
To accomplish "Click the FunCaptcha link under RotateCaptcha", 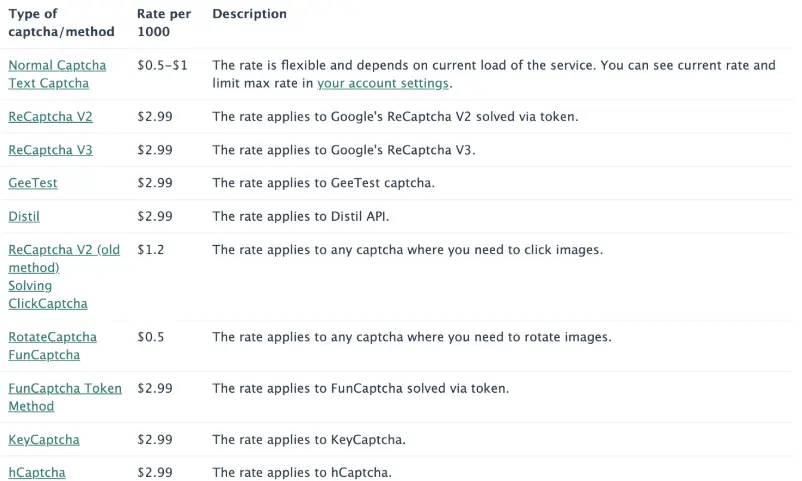I will (44, 355).
